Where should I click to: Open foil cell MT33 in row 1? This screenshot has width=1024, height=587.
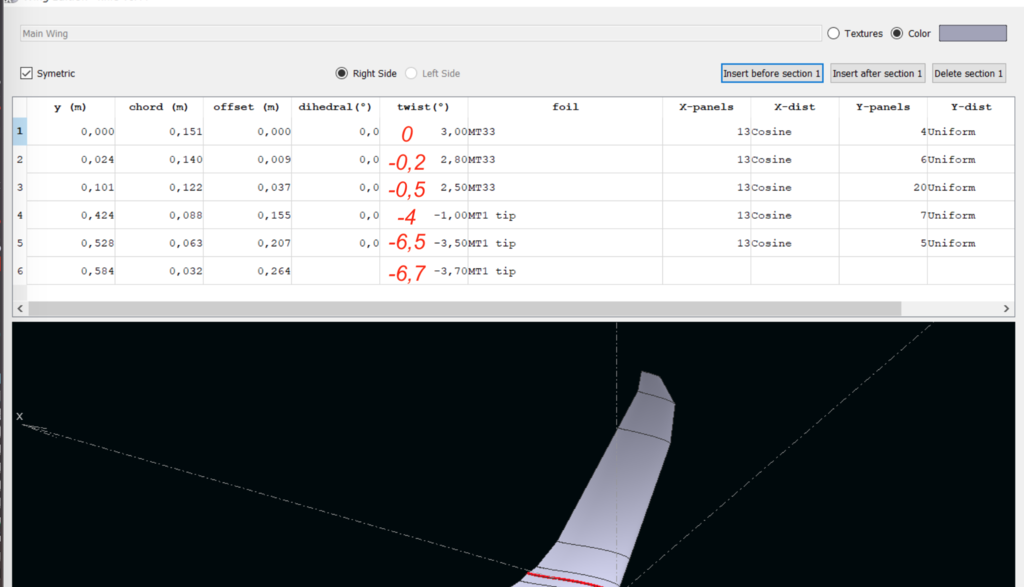pyautogui.click(x=565, y=131)
